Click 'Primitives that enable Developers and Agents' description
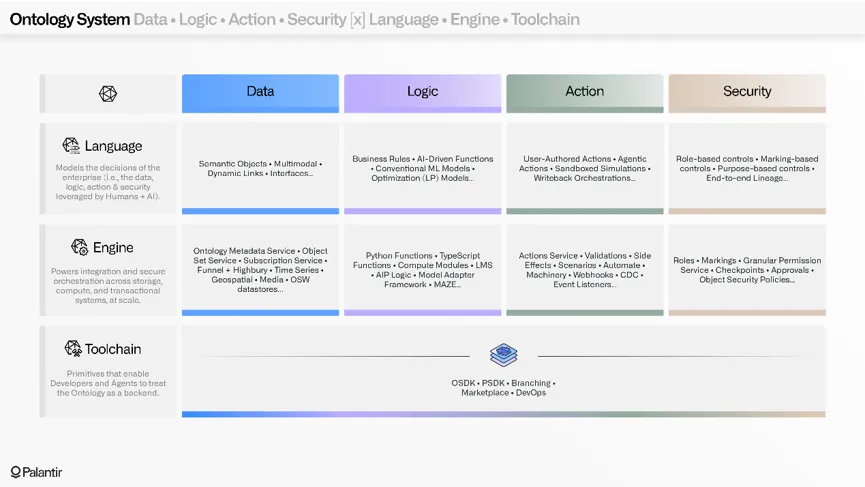This screenshot has width=865, height=487. coord(108,383)
